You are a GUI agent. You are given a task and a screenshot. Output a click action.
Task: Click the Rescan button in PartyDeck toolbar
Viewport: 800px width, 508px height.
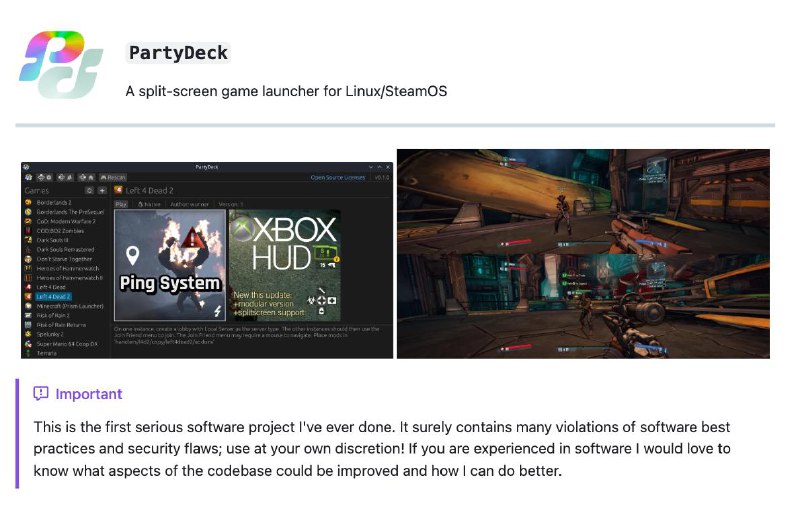tap(113, 177)
